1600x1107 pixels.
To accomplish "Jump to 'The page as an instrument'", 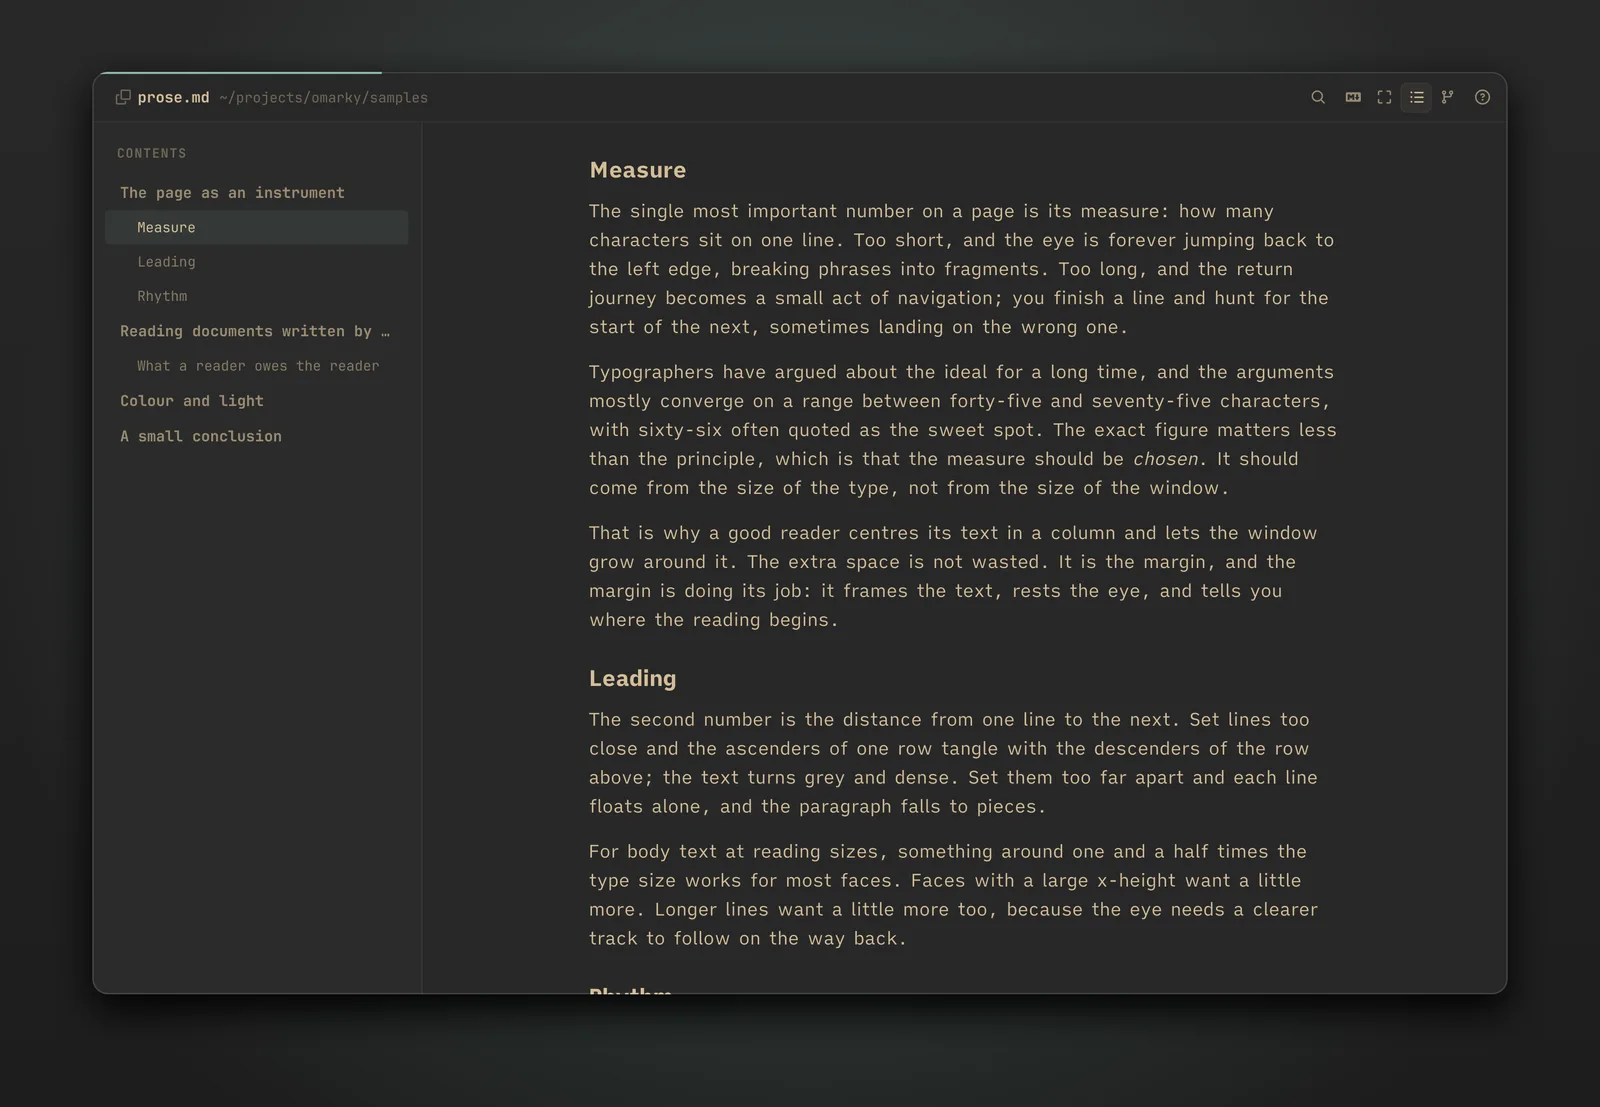I will click(256, 192).
